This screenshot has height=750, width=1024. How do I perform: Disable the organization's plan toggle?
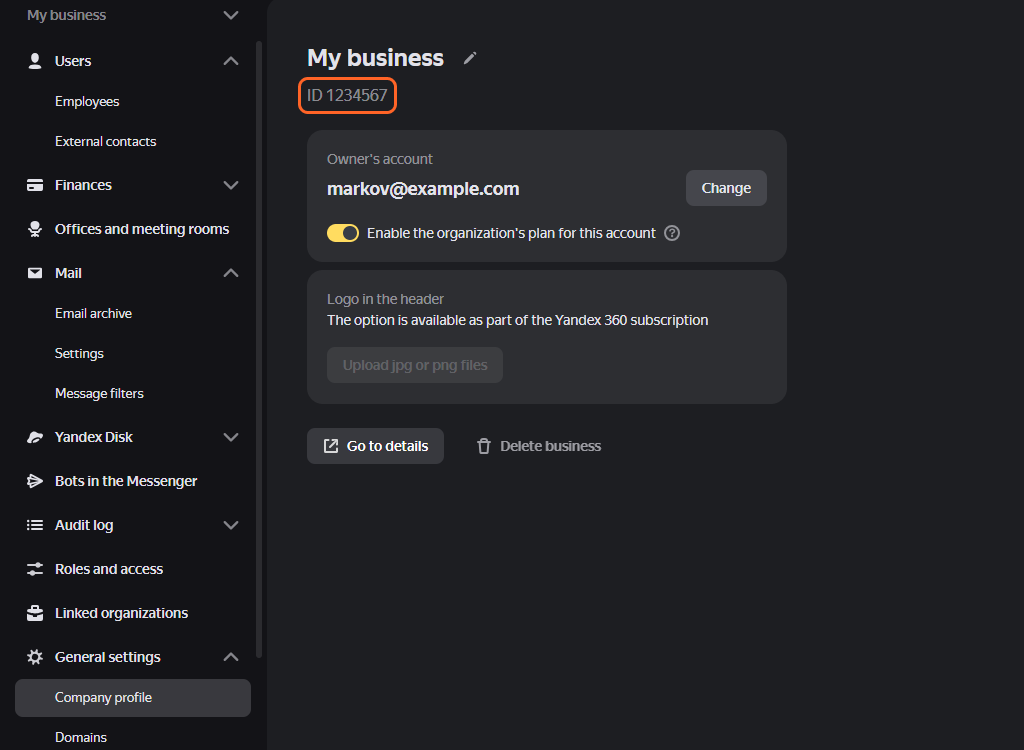pos(343,233)
